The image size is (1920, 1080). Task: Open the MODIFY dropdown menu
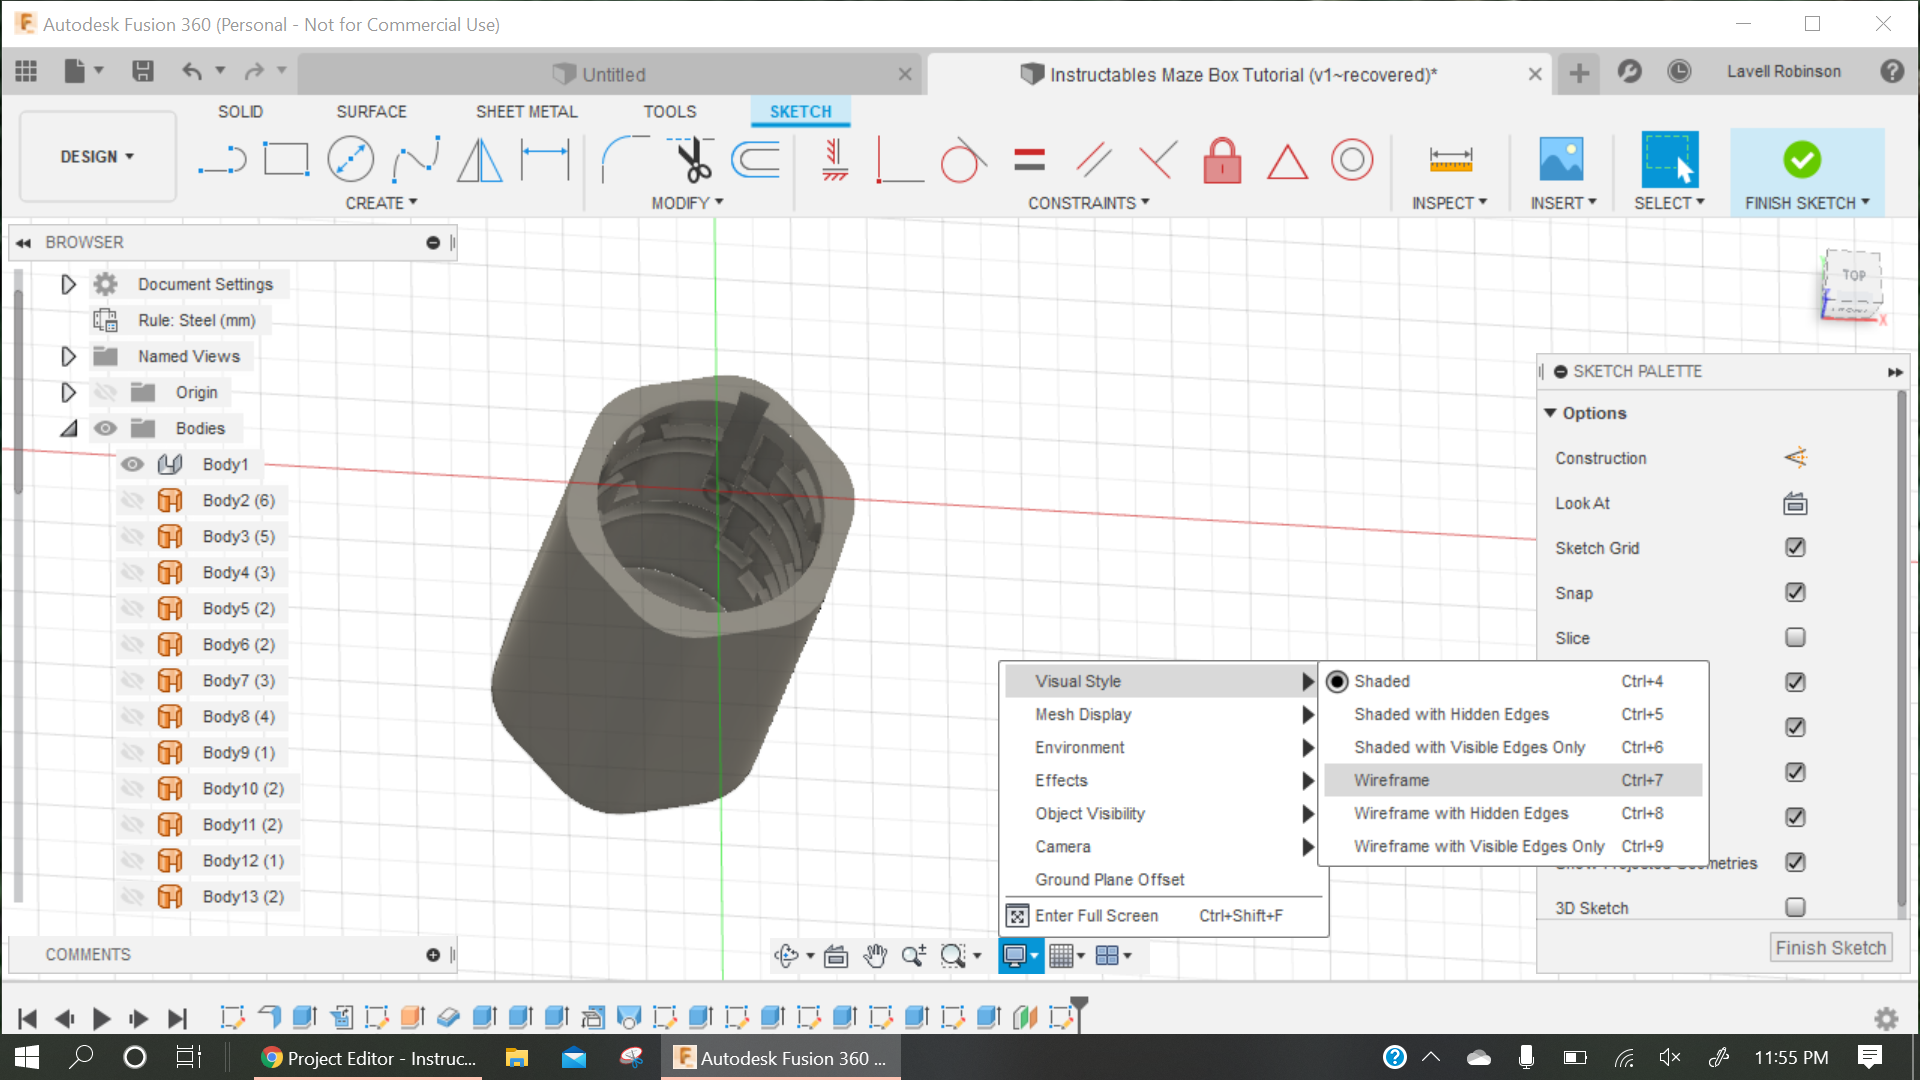687,203
